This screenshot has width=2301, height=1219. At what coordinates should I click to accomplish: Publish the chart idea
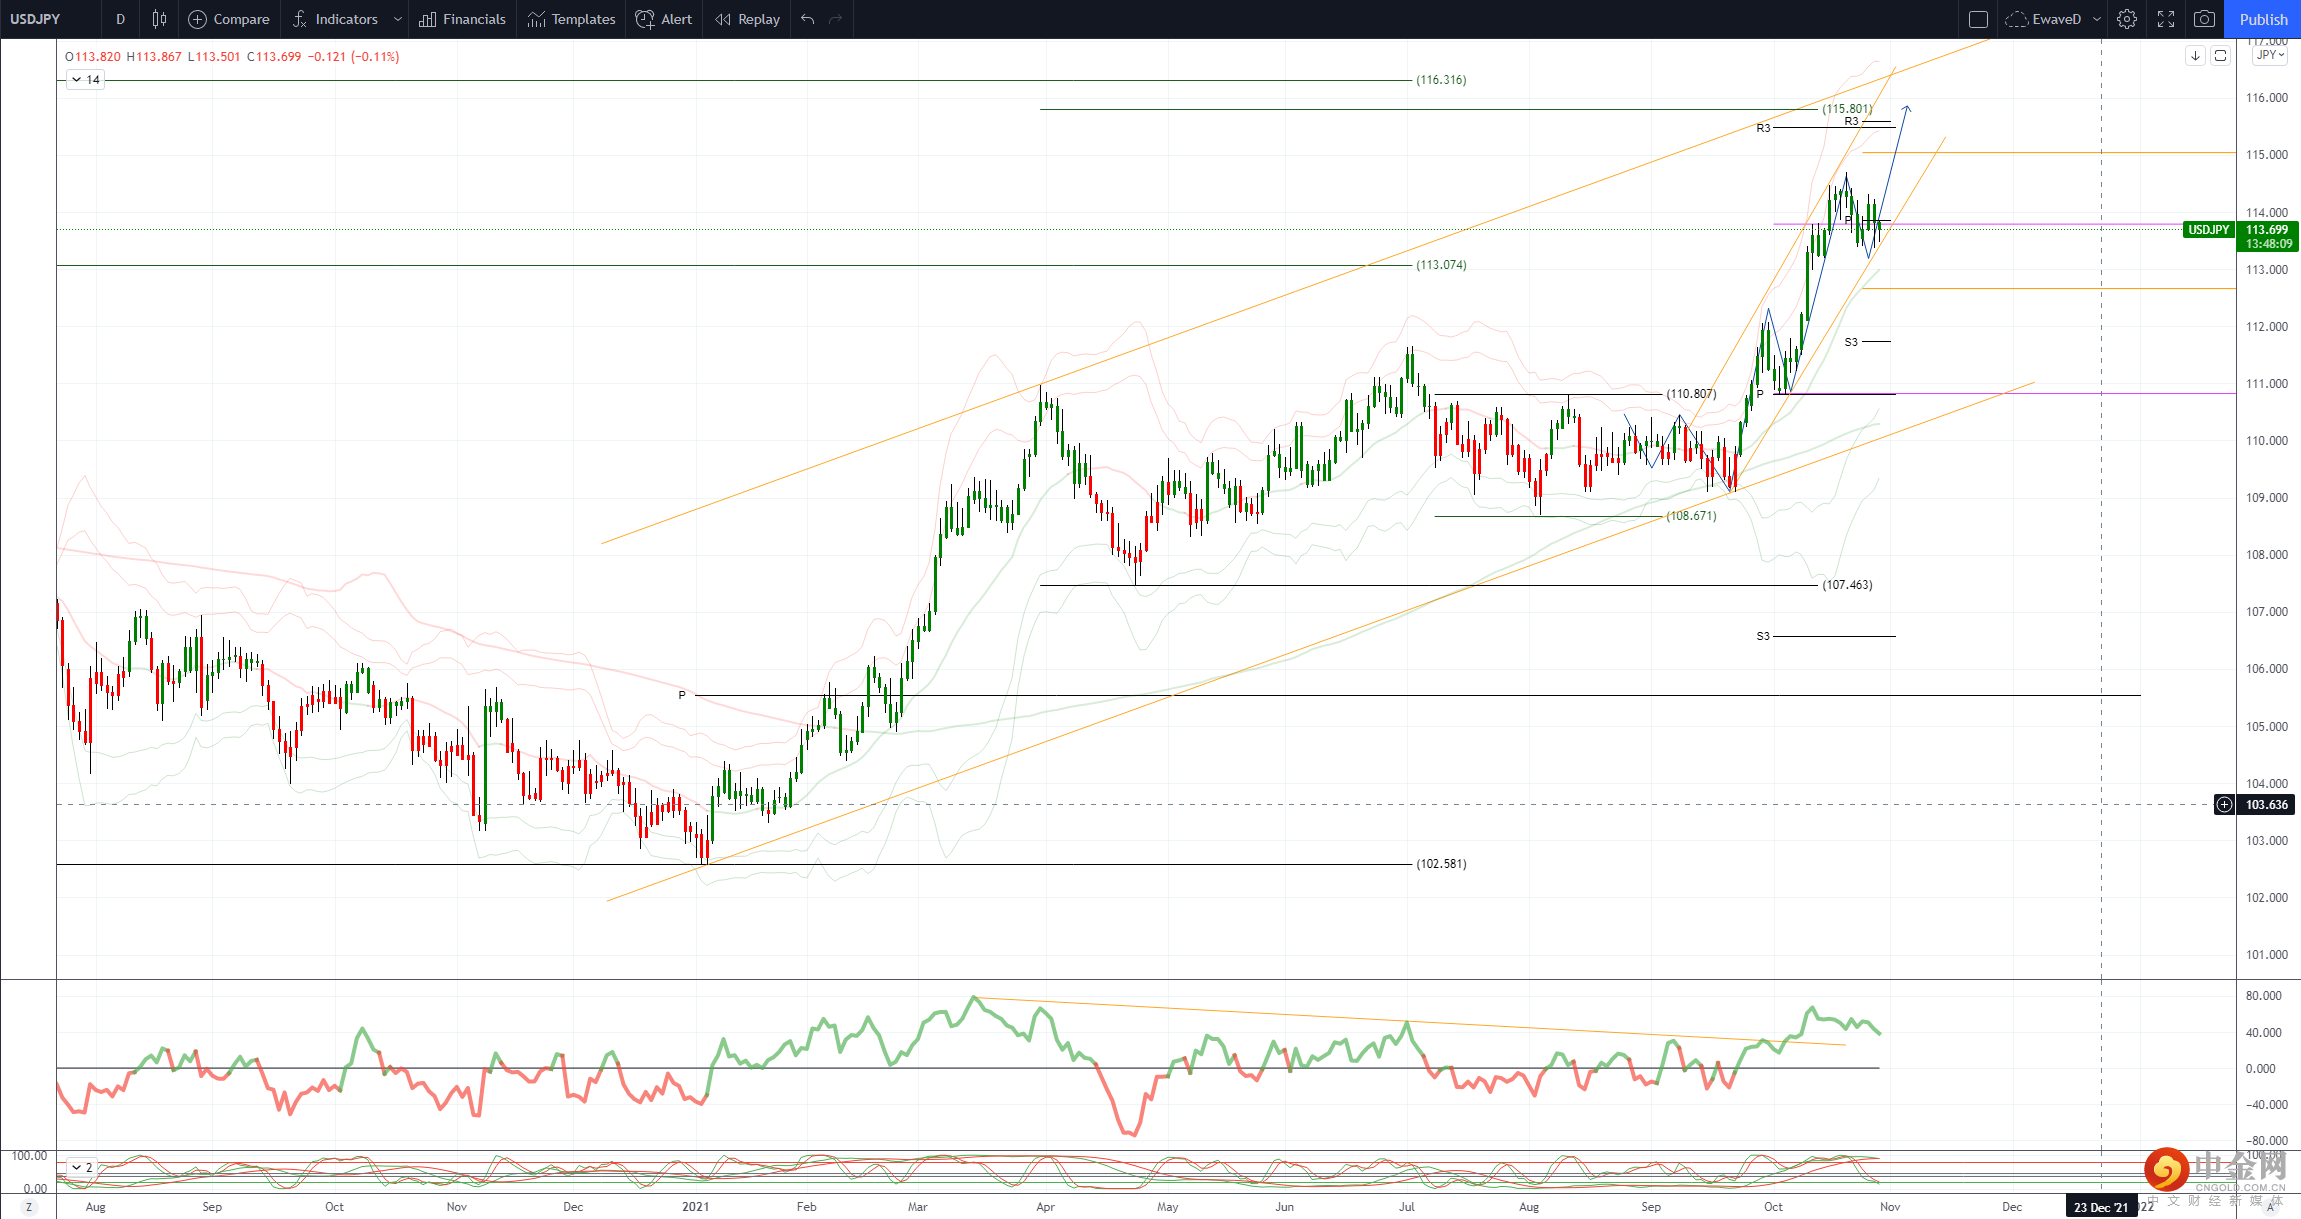(2263, 19)
